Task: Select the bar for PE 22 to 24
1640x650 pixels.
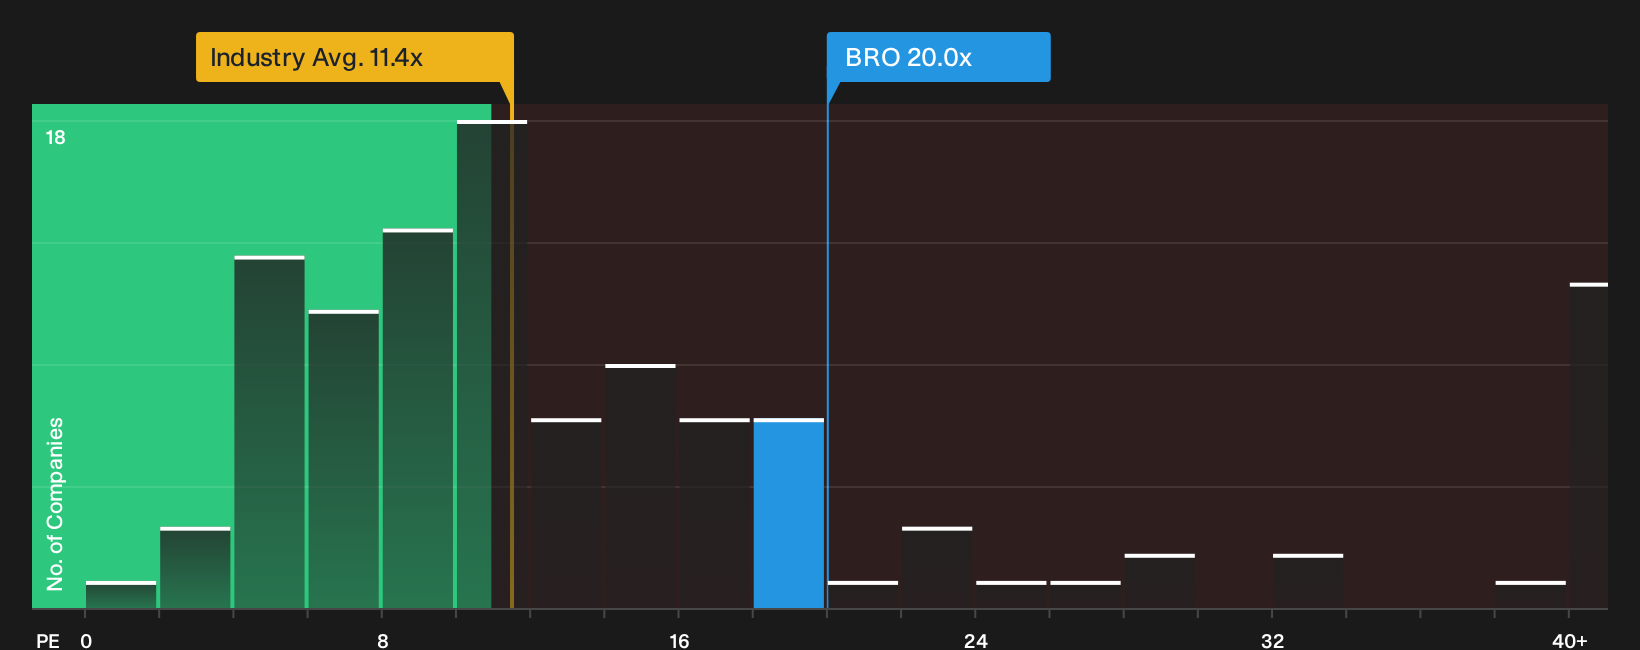Action: (937, 568)
